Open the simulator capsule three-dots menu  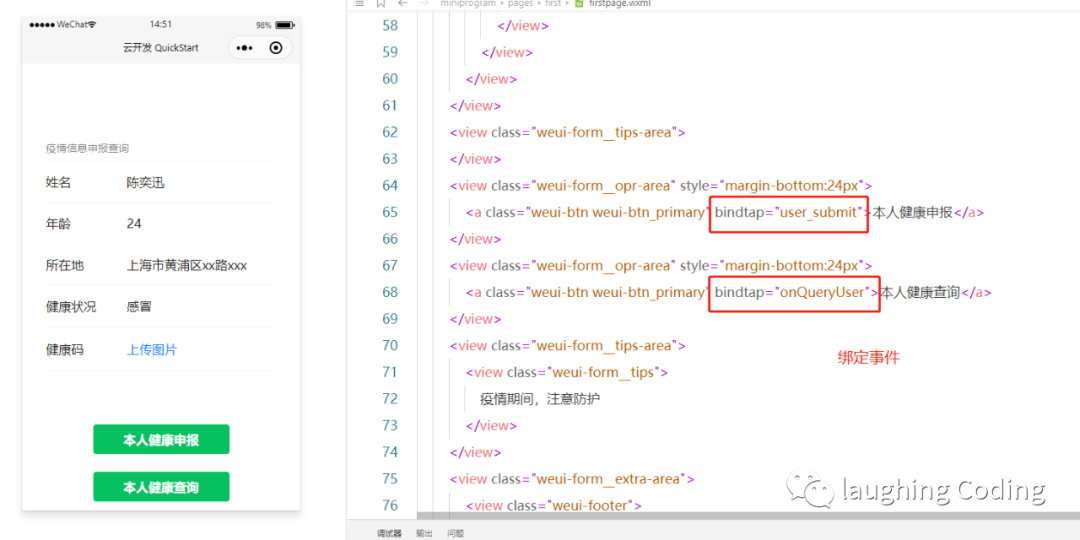pyautogui.click(x=245, y=48)
